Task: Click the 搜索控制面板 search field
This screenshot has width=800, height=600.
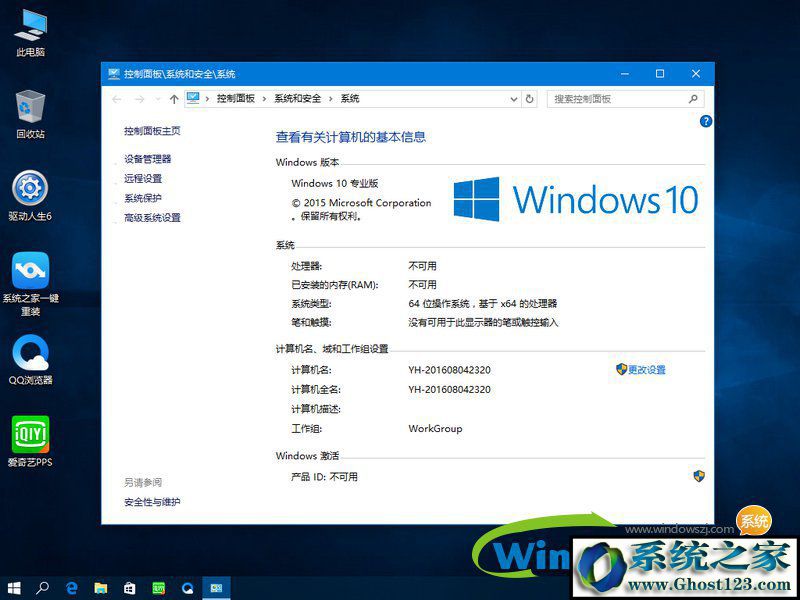Action: tap(617, 99)
